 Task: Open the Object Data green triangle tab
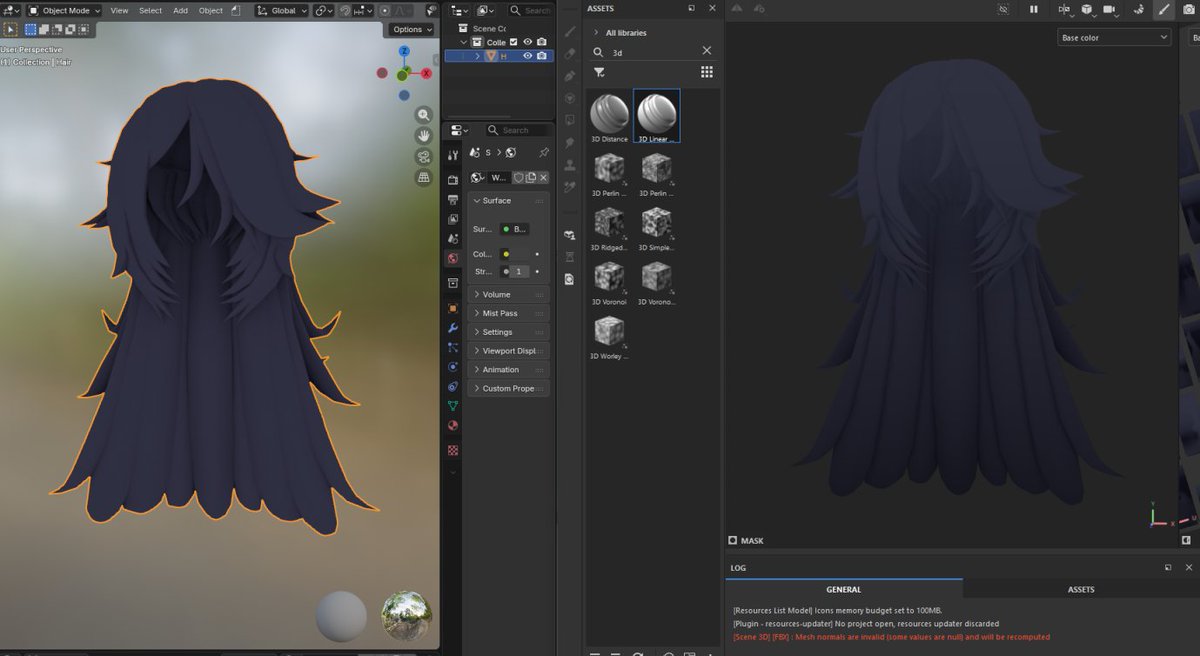(453, 406)
